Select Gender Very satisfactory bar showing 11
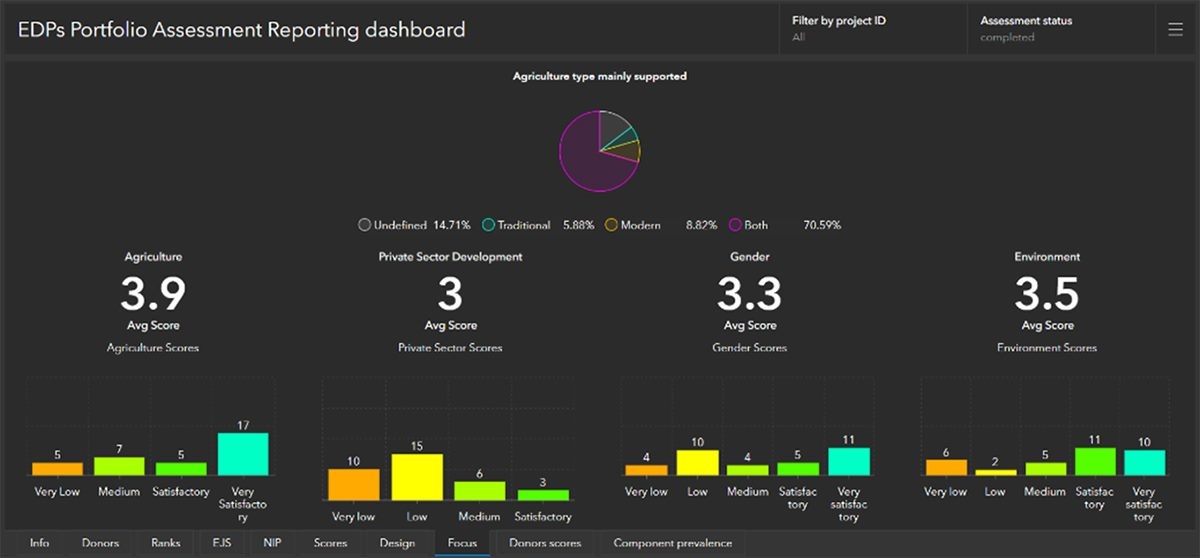 (x=849, y=461)
